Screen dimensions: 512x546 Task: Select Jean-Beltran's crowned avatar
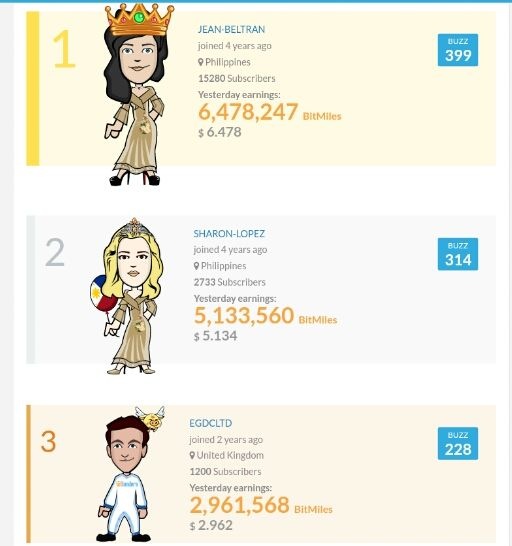click(137, 96)
